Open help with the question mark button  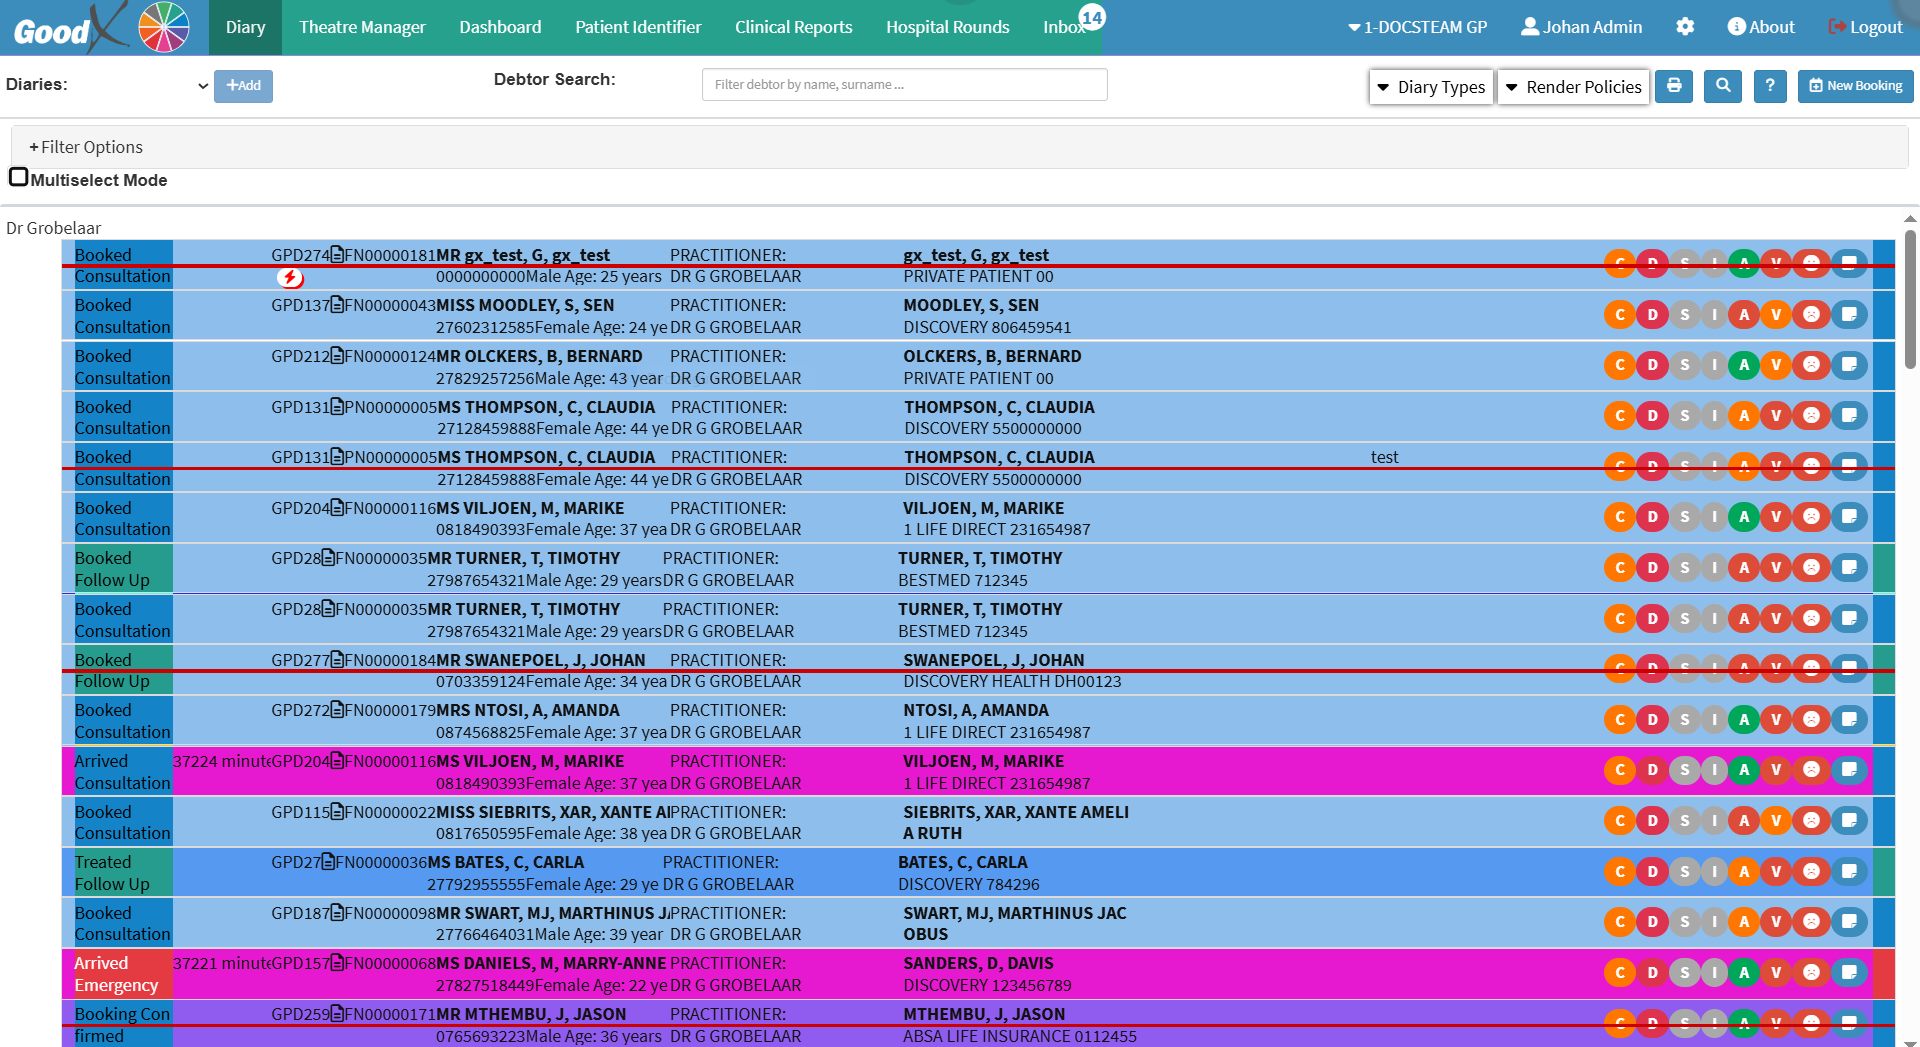pyautogui.click(x=1770, y=86)
